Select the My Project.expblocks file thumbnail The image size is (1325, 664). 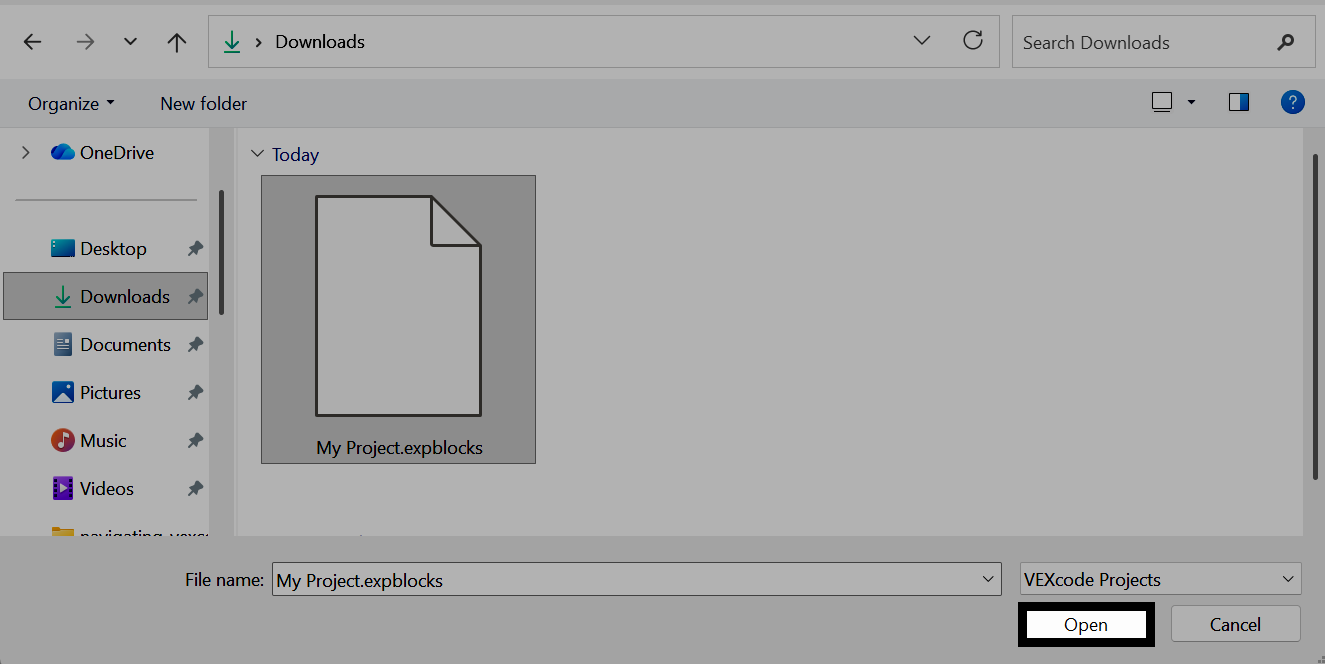(398, 305)
